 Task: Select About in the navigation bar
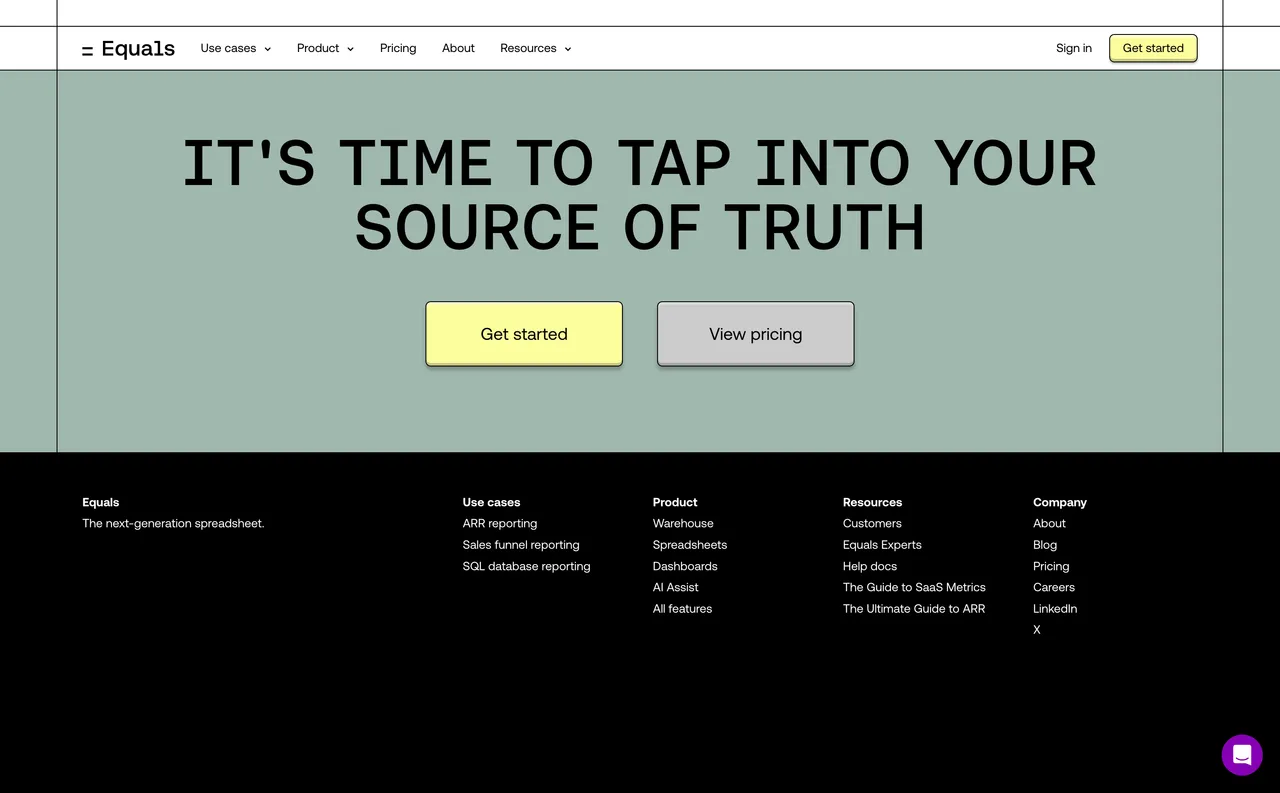(458, 48)
